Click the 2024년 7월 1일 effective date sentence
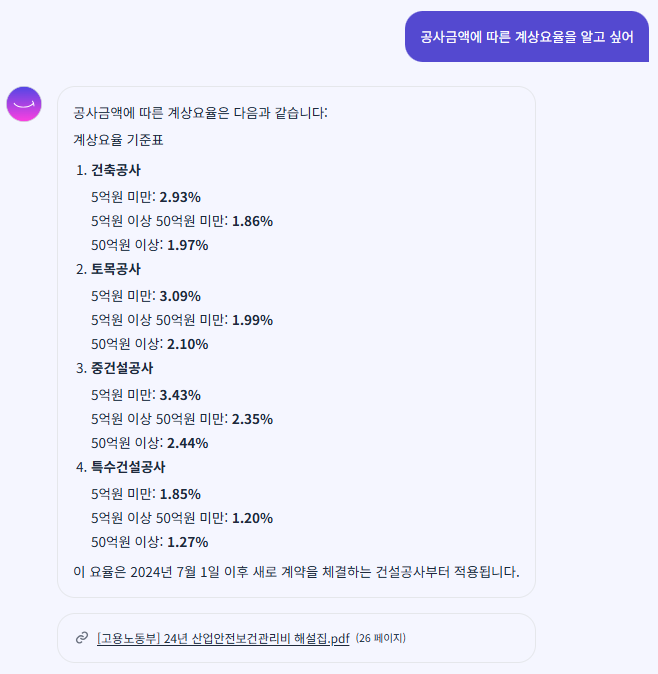The width and height of the screenshot is (658, 674). pyautogui.click(x=296, y=572)
